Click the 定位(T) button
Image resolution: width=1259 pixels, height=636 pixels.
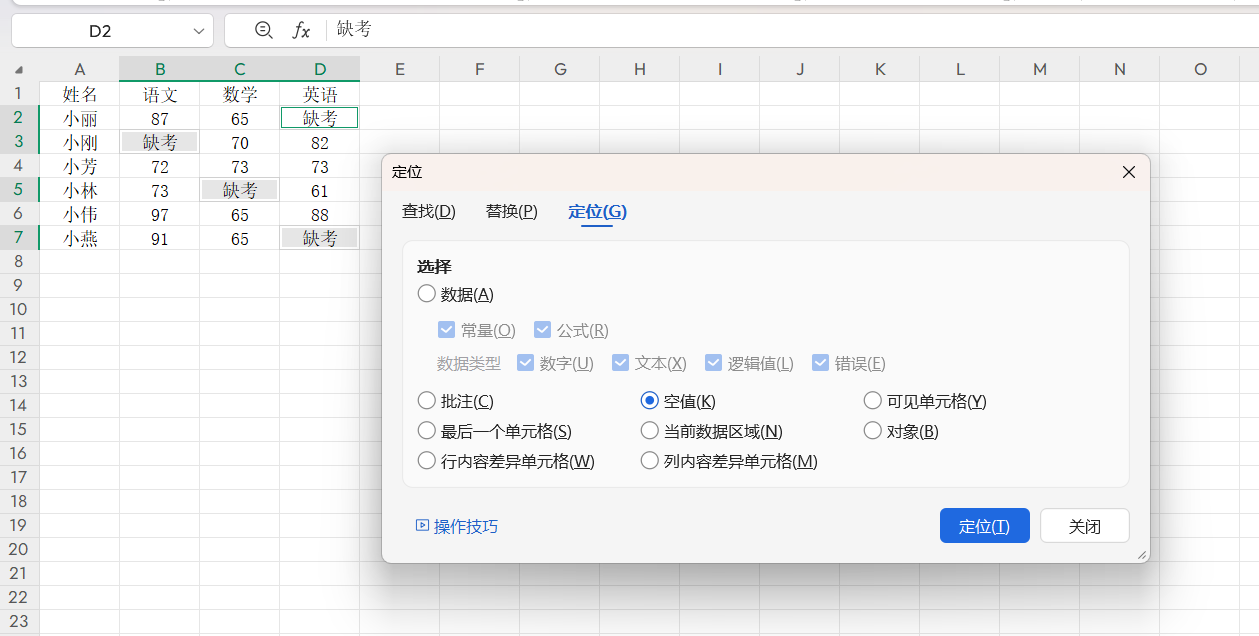(x=984, y=524)
